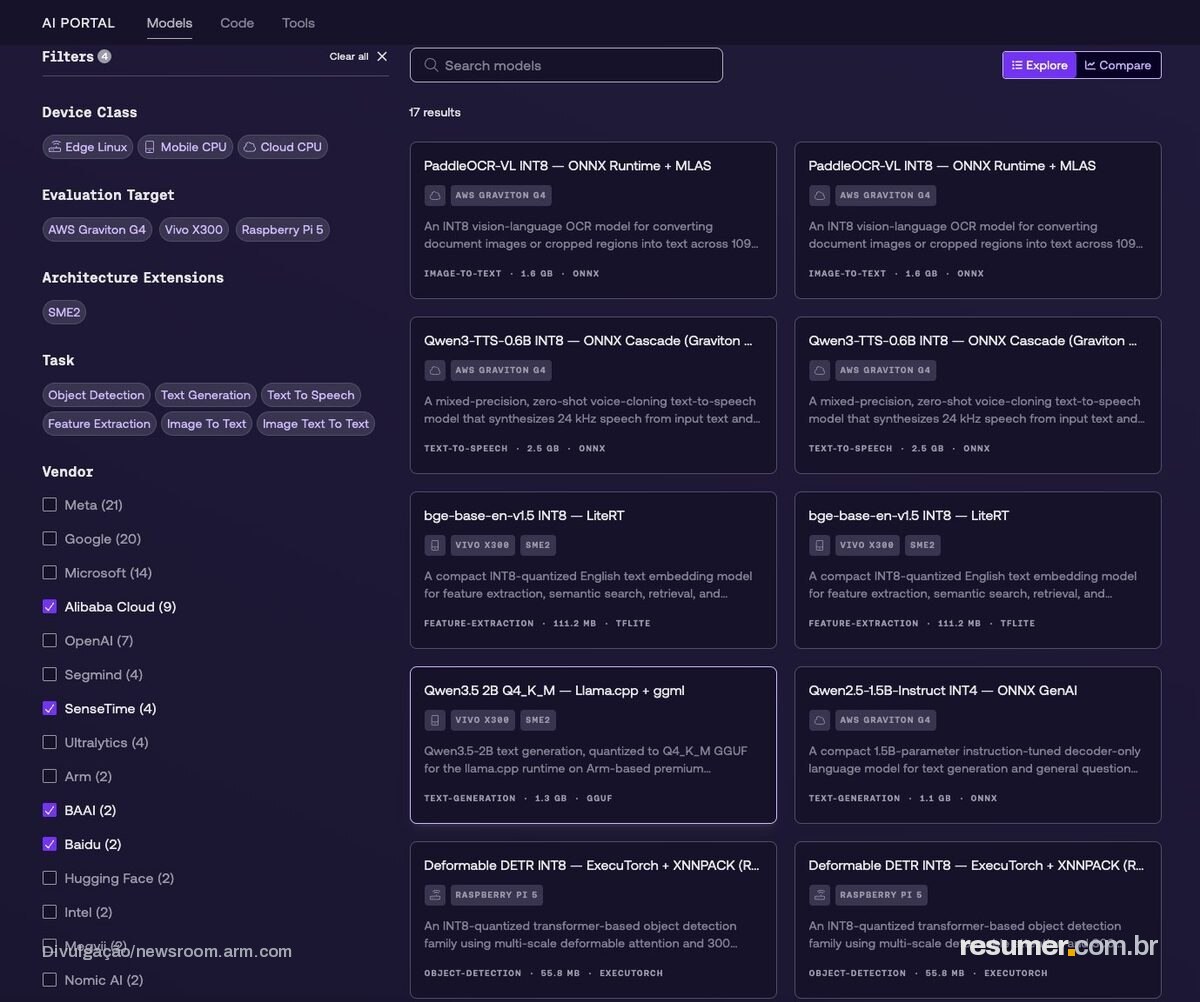Screen dimensions: 1200x1002
Task: Click board icon on left Deformable DETR card
Action: coord(434,895)
